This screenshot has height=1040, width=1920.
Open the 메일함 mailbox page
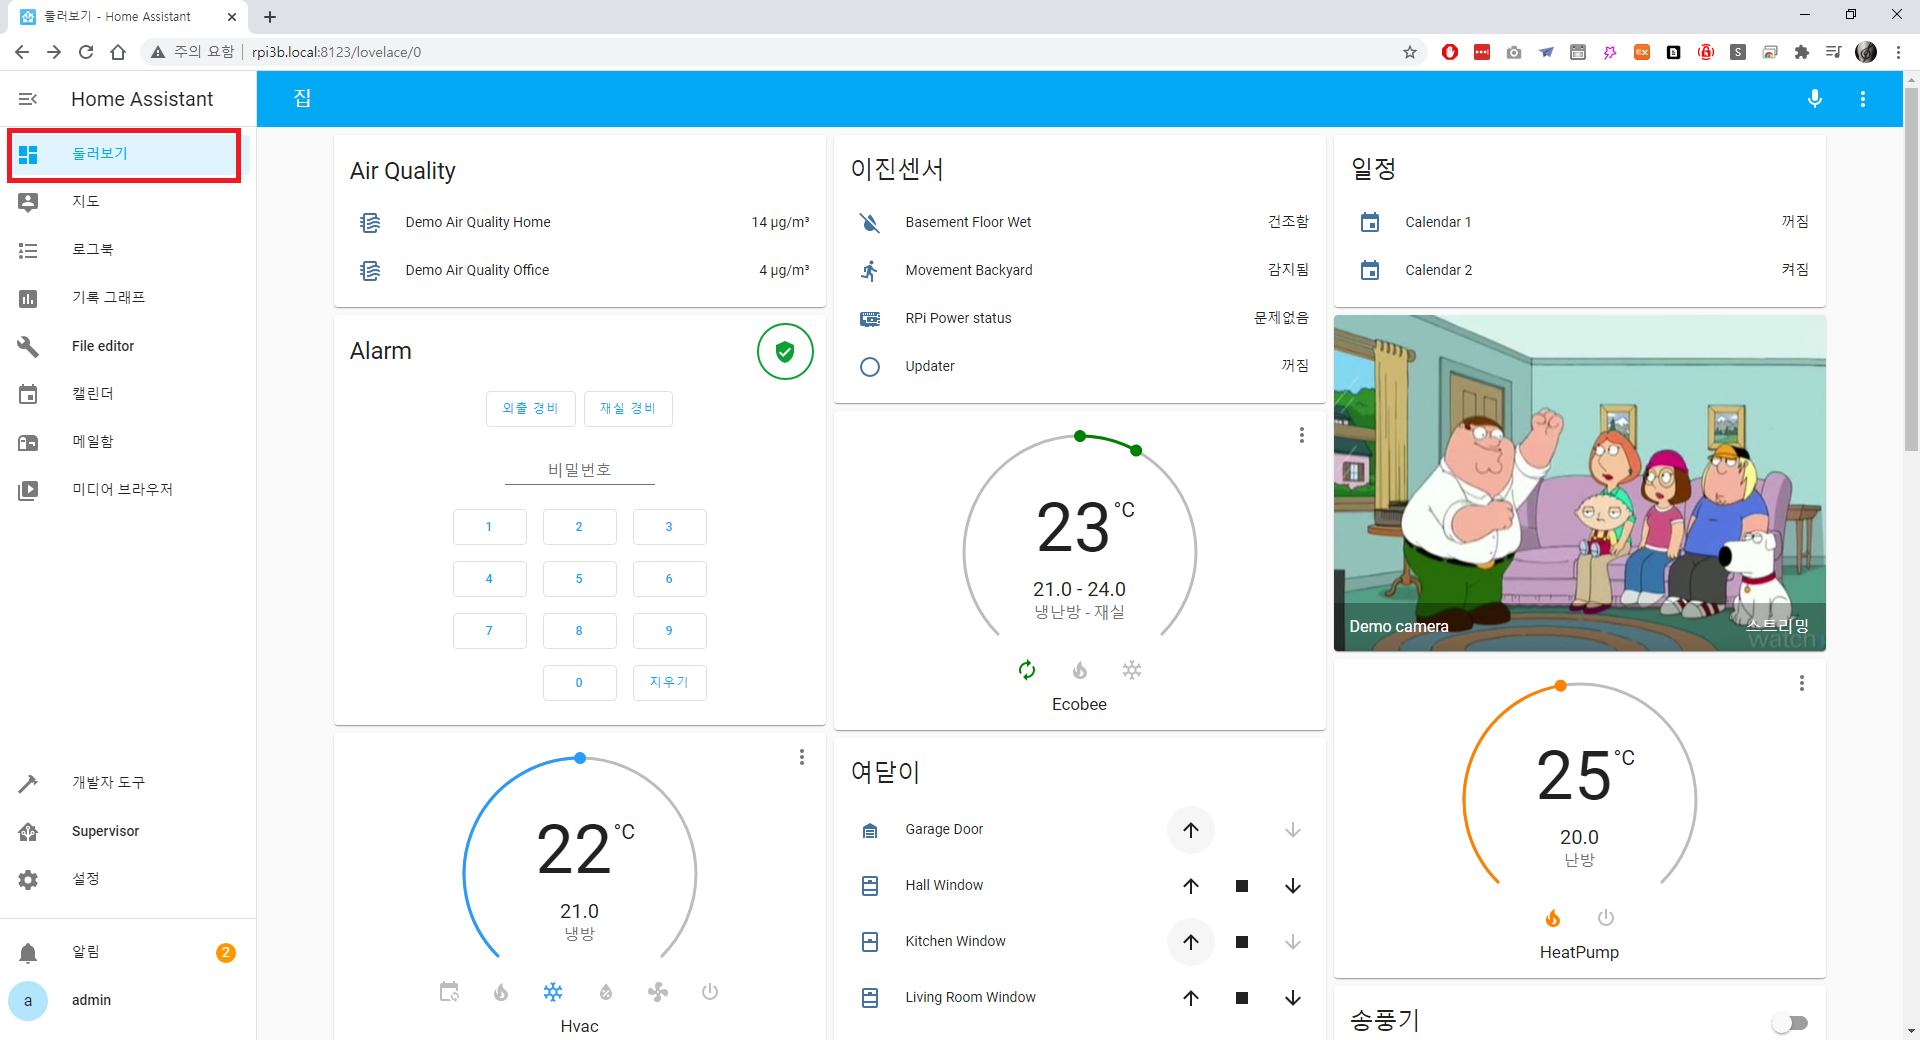tap(128, 441)
